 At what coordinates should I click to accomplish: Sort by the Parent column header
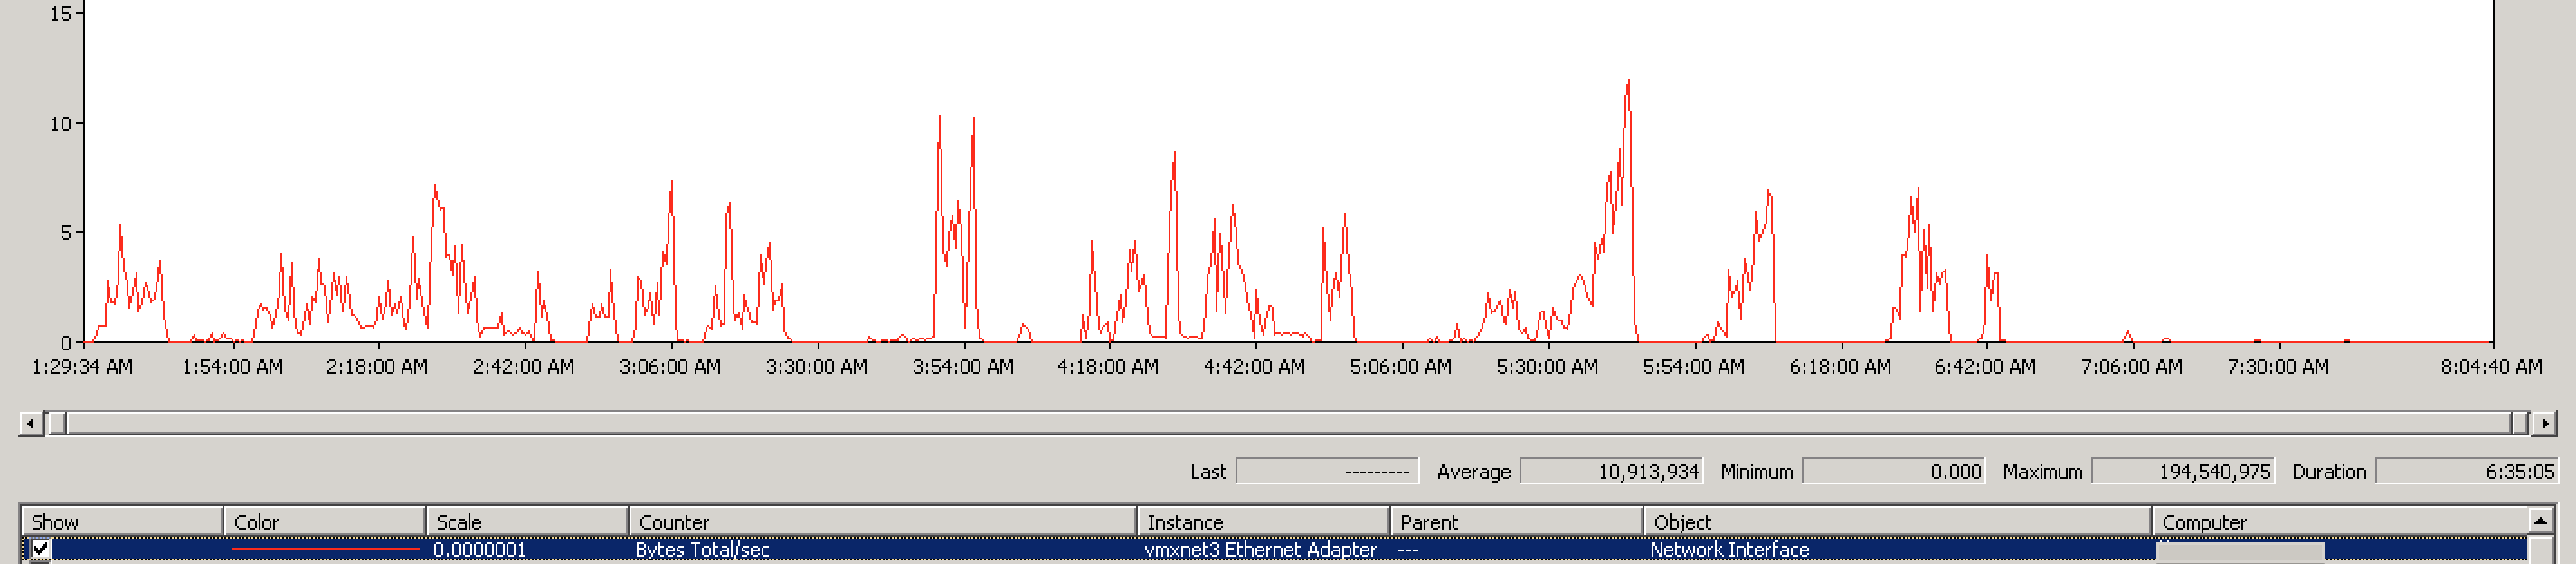point(1518,522)
